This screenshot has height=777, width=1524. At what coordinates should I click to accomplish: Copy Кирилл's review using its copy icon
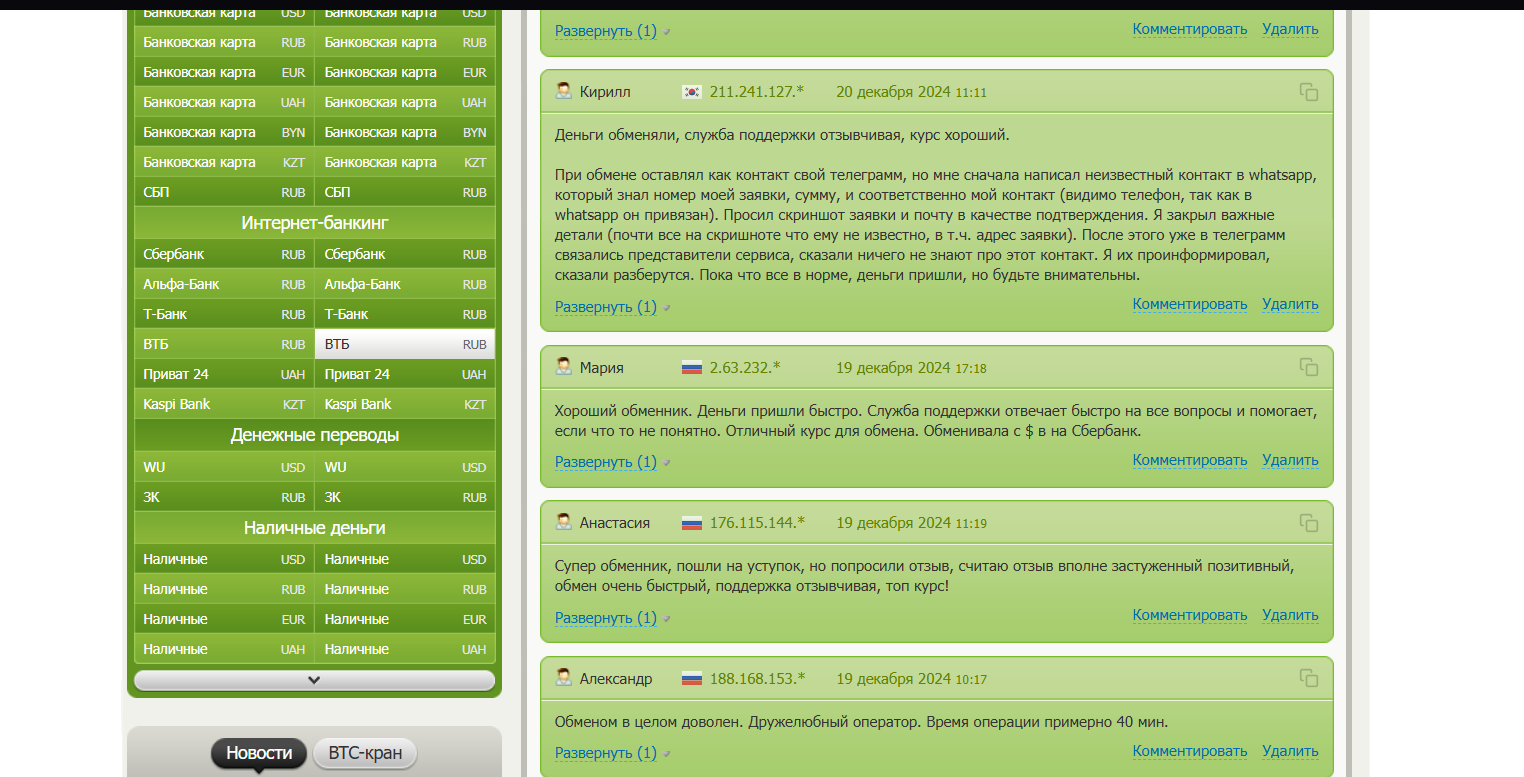click(1309, 92)
